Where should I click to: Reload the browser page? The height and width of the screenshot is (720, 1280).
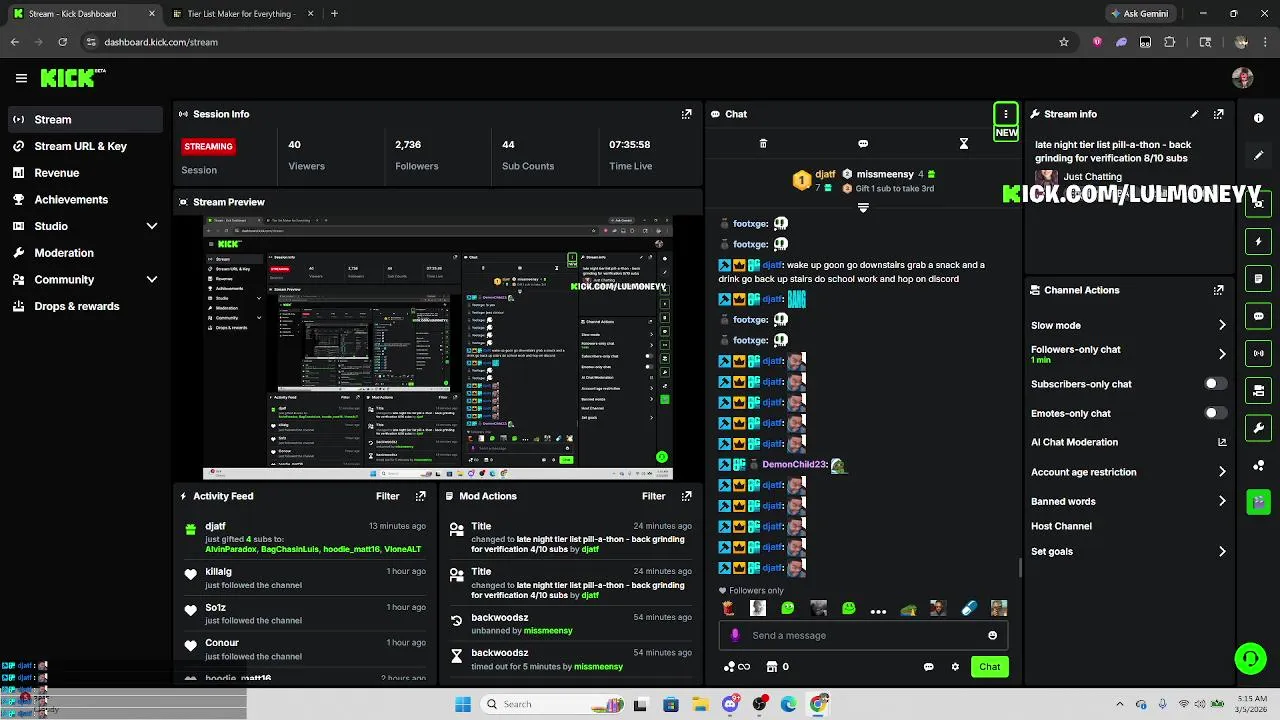[x=62, y=42]
